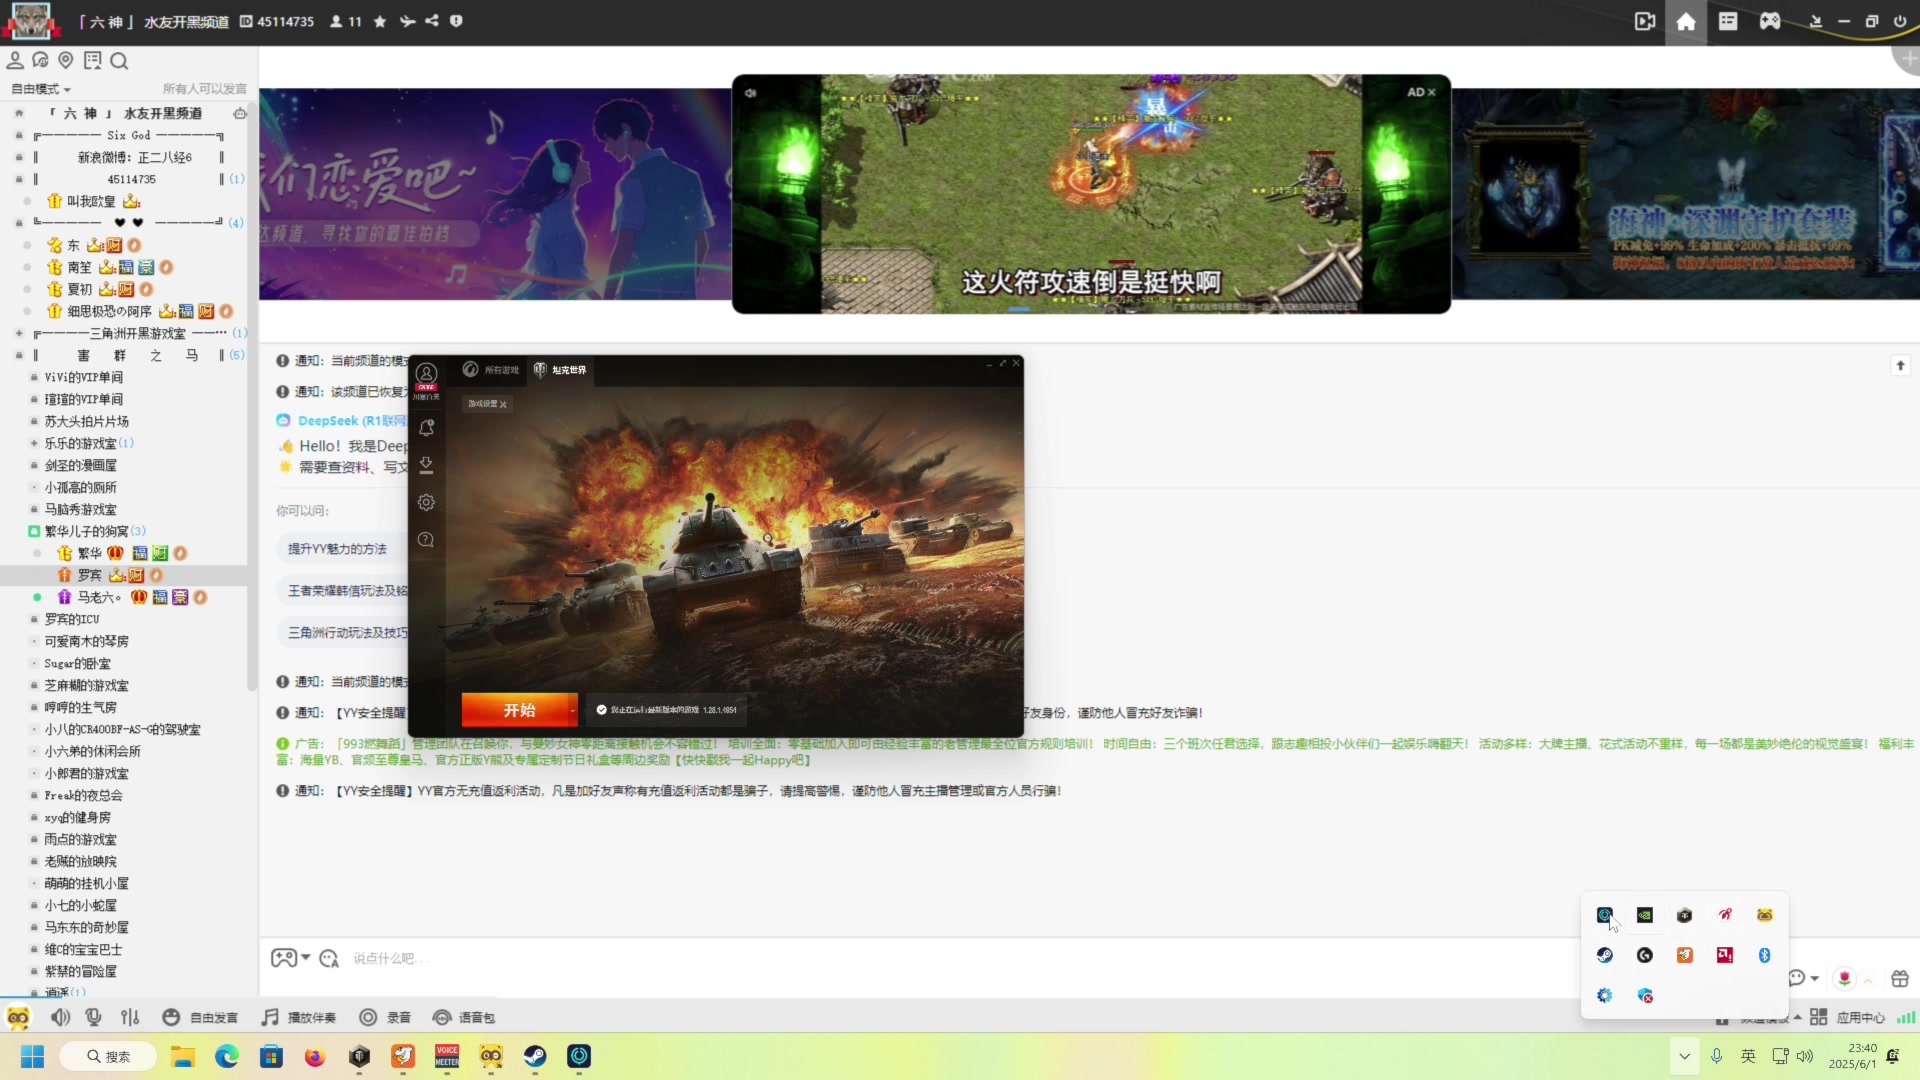Click the Logitech G icon in tray popup

coord(1644,955)
